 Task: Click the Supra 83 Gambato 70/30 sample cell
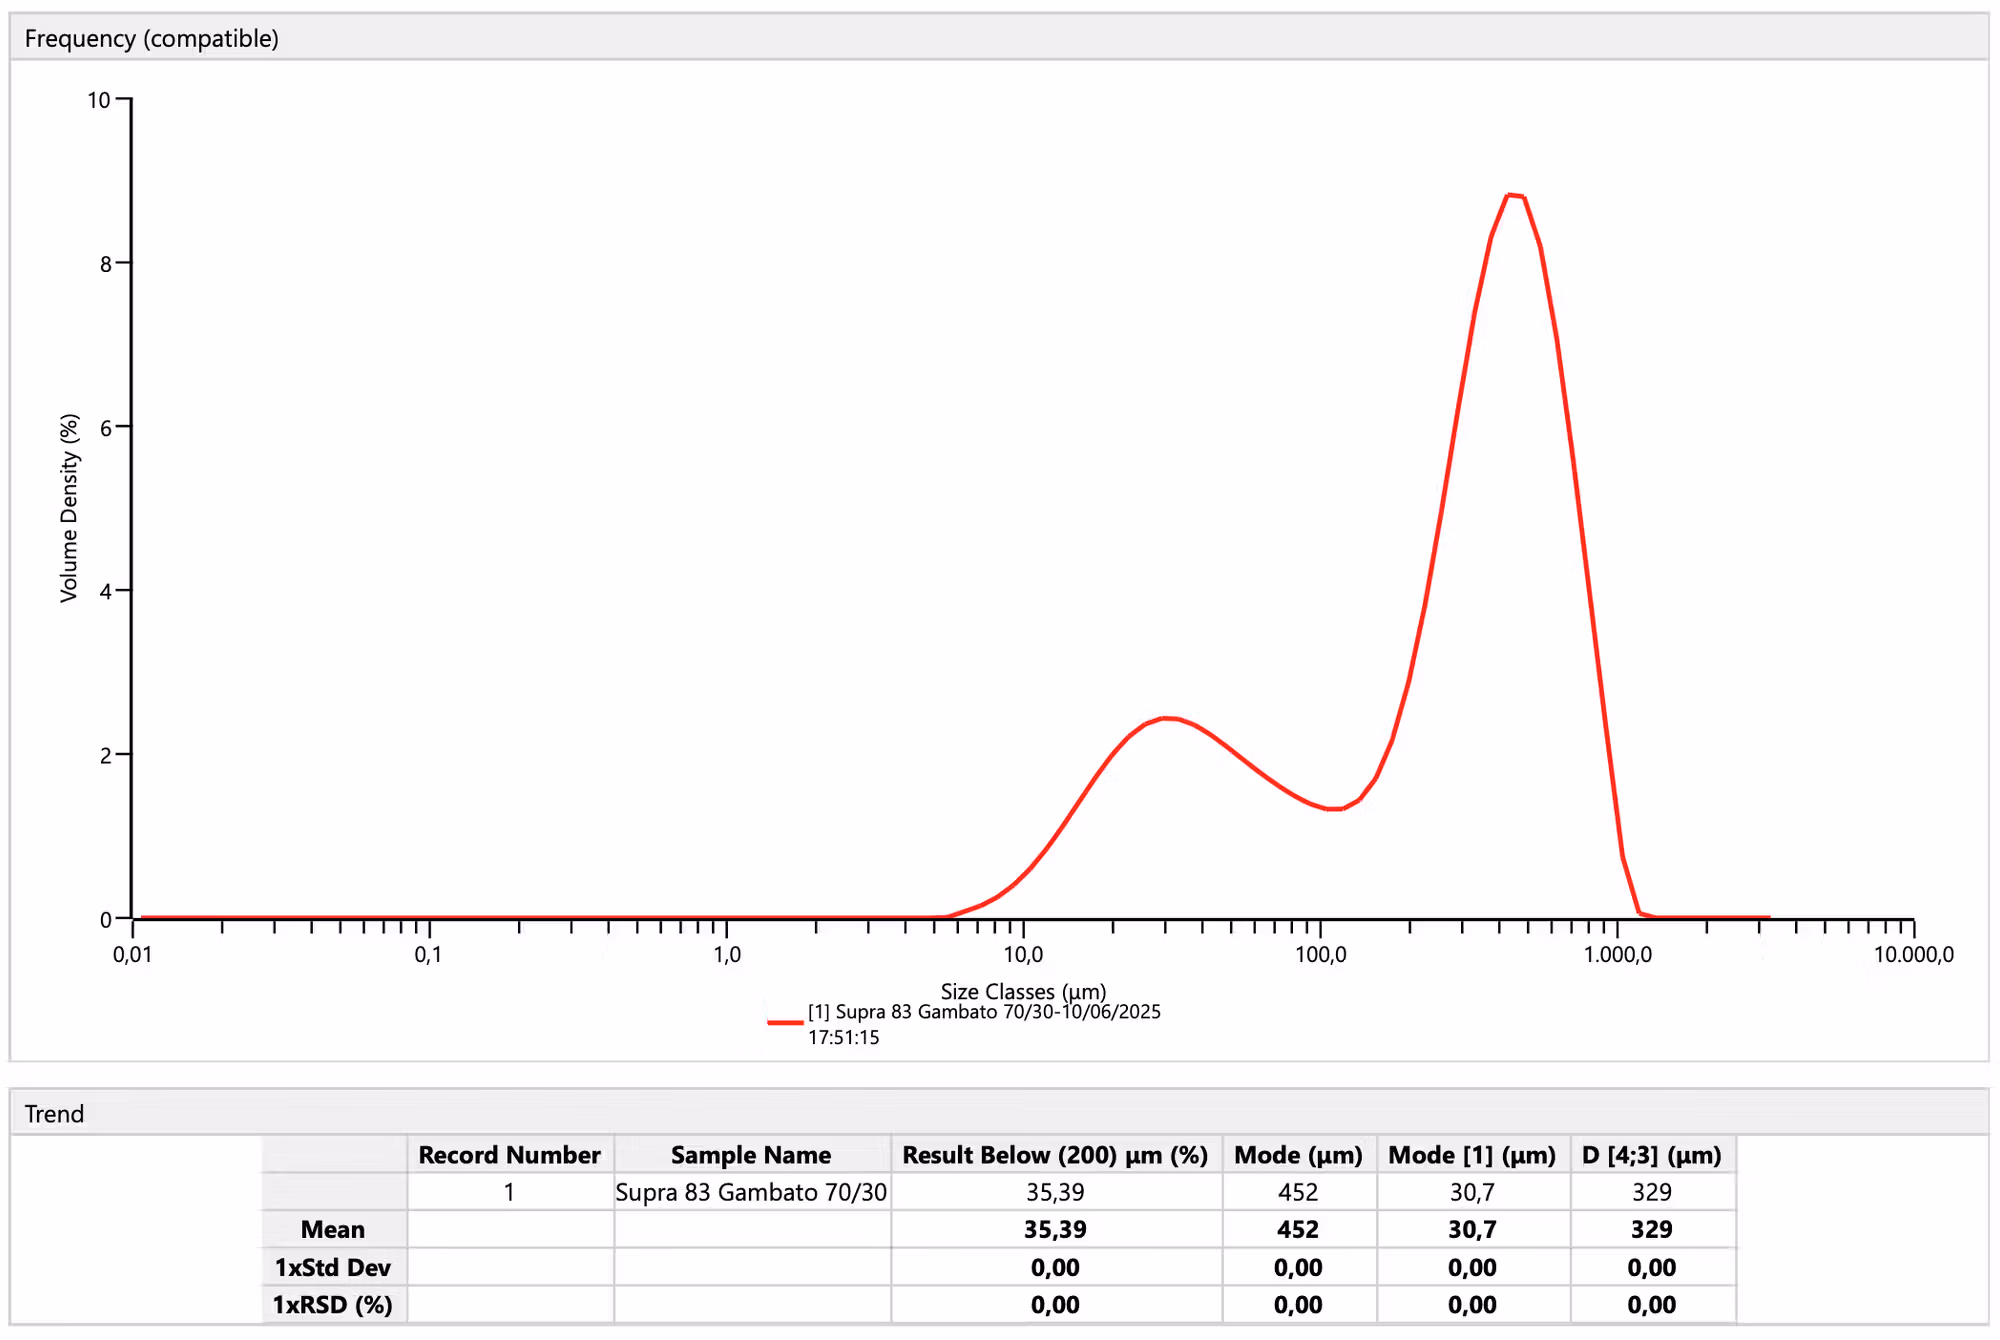[751, 1192]
